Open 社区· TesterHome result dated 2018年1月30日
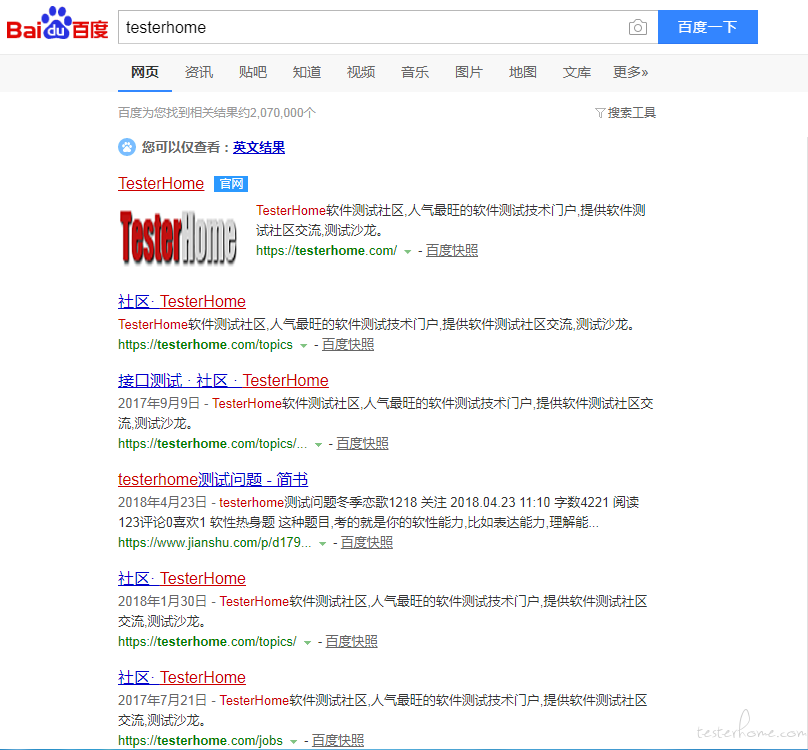Image resolution: width=808 pixels, height=750 pixels. point(182,578)
